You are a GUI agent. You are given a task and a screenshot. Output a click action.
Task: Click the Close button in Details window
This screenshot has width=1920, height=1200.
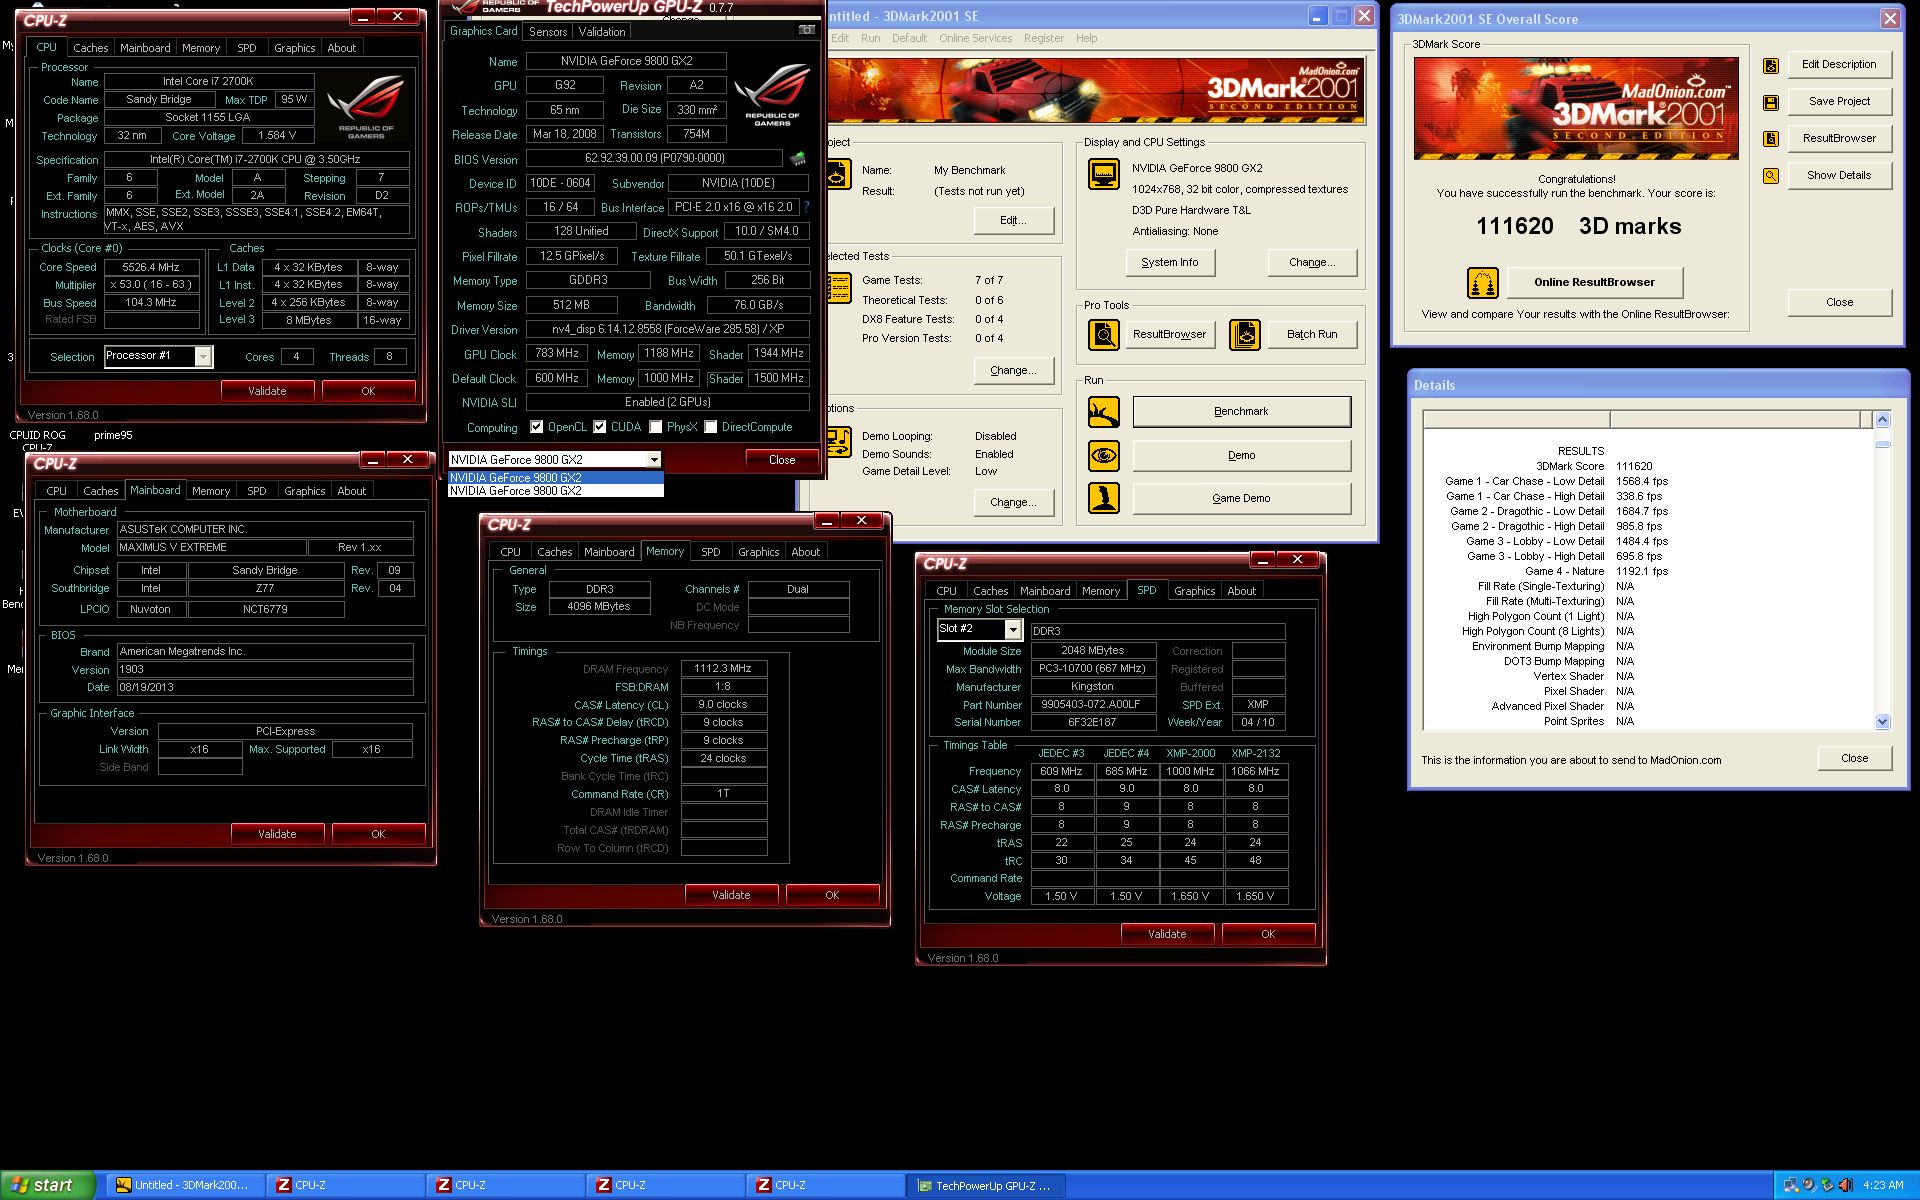pos(1854,758)
